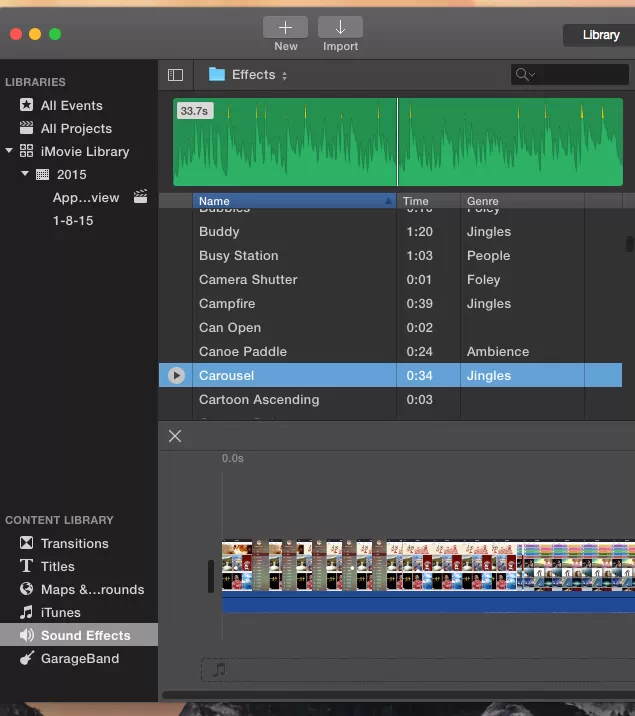Play the Carousel sound effect
The height and width of the screenshot is (716, 635).
[x=176, y=375]
